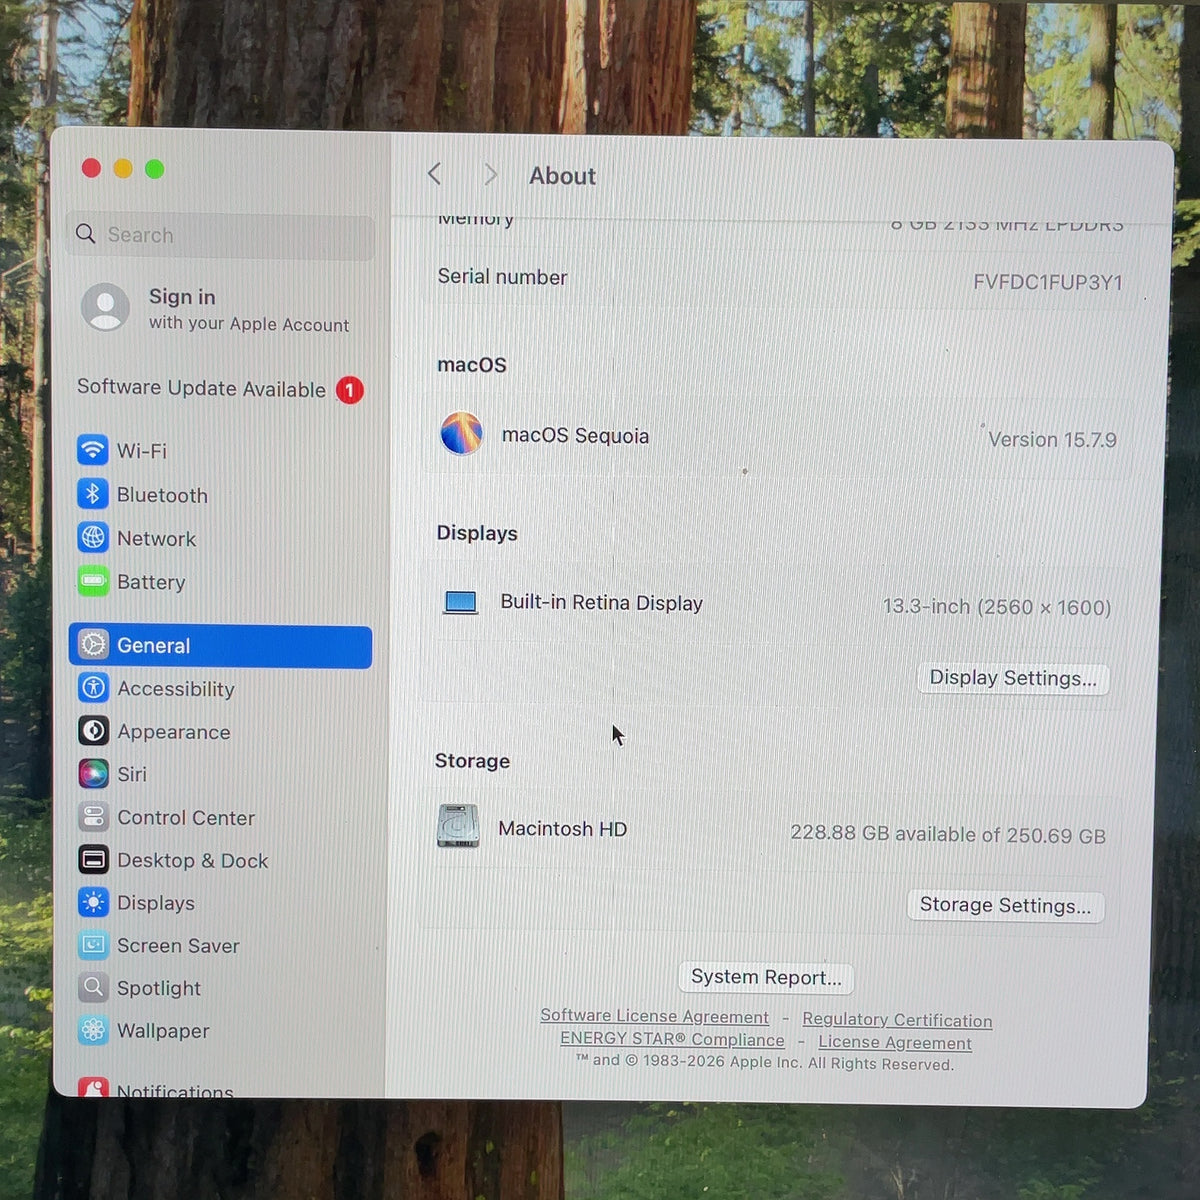1200x1200 pixels.
Task: Click the About title heading
Action: 562,176
